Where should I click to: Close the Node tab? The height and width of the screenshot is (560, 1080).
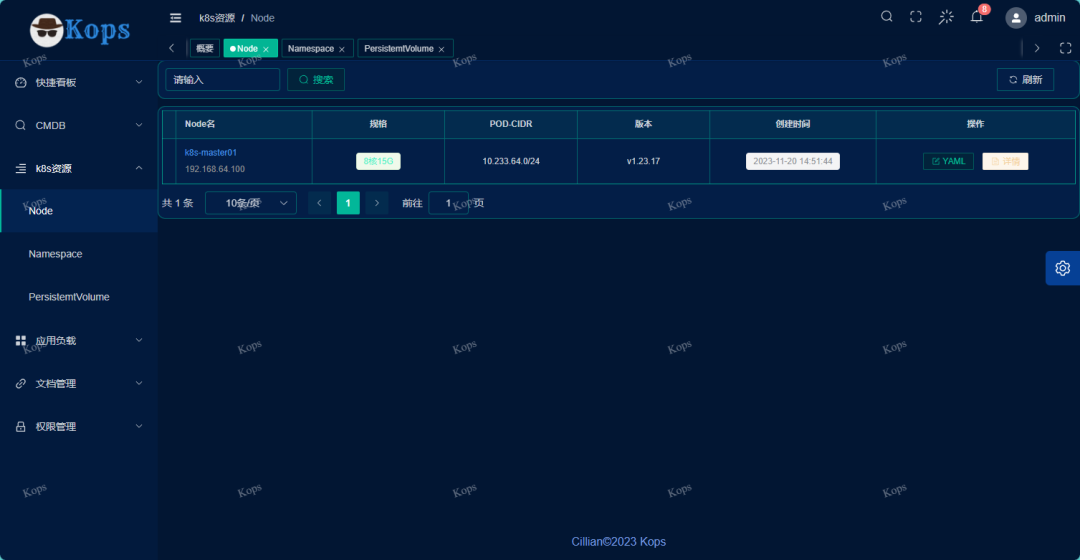pyautogui.click(x=266, y=50)
